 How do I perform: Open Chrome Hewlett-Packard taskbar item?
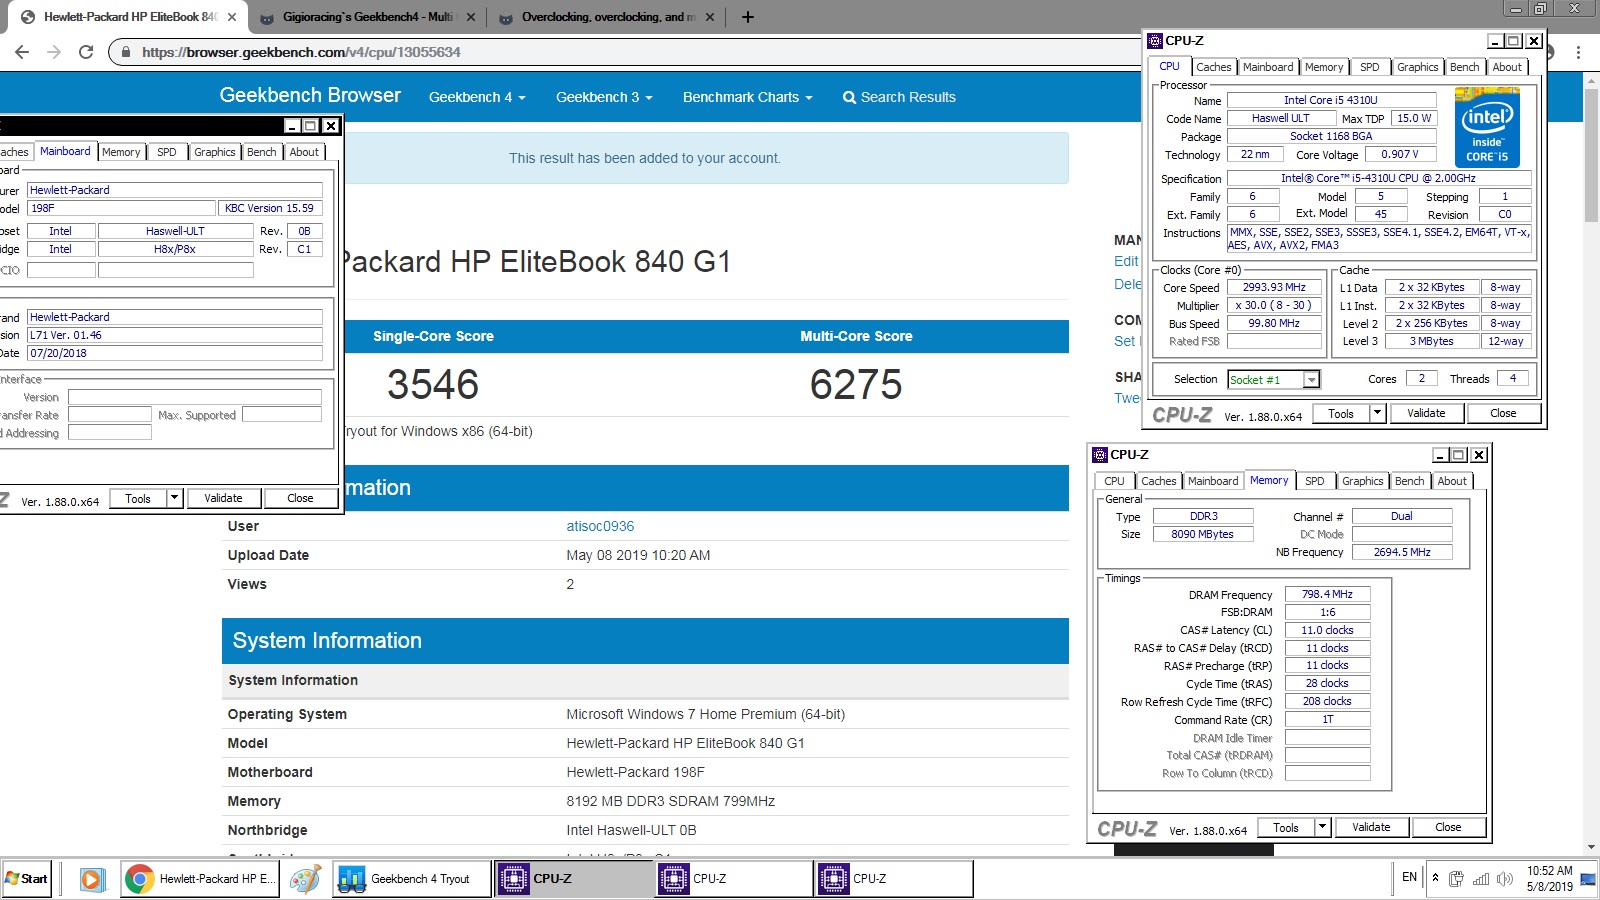point(198,879)
